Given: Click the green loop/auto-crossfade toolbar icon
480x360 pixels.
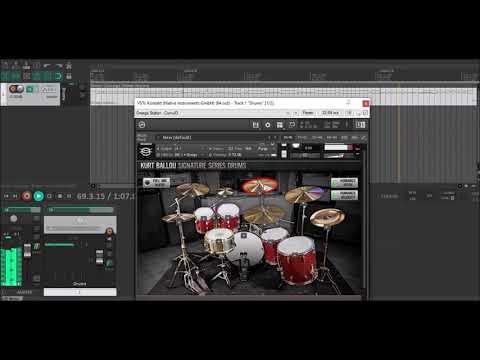Looking at the screenshot, I should click(x=58, y=76).
